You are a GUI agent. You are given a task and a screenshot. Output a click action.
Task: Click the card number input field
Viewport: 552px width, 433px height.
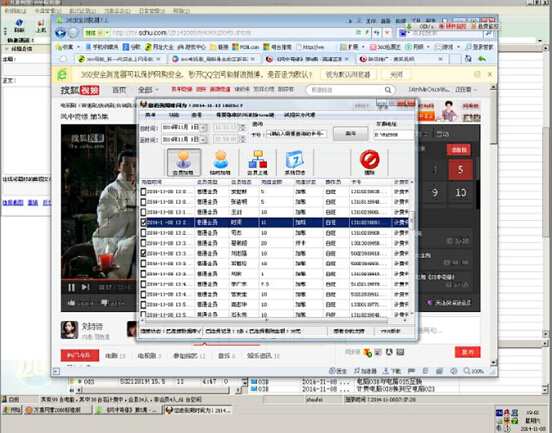(297, 134)
